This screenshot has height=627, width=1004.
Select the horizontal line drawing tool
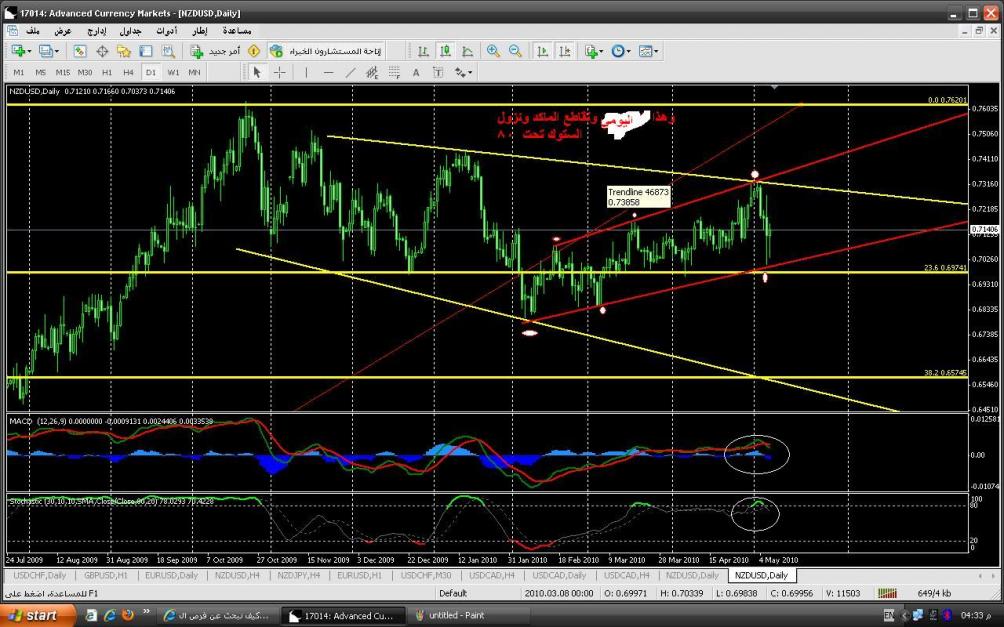[326, 72]
